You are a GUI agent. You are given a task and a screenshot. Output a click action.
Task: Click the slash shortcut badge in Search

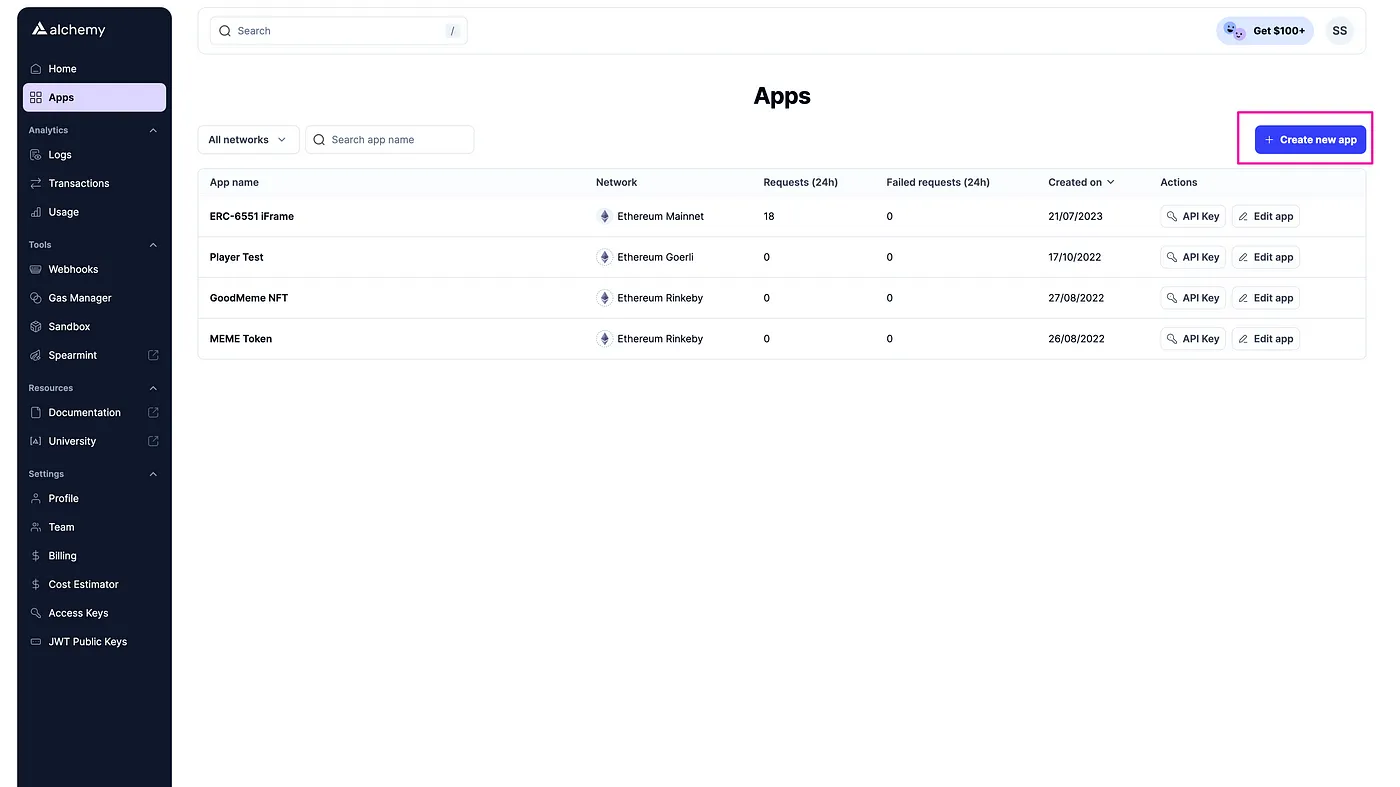point(452,31)
